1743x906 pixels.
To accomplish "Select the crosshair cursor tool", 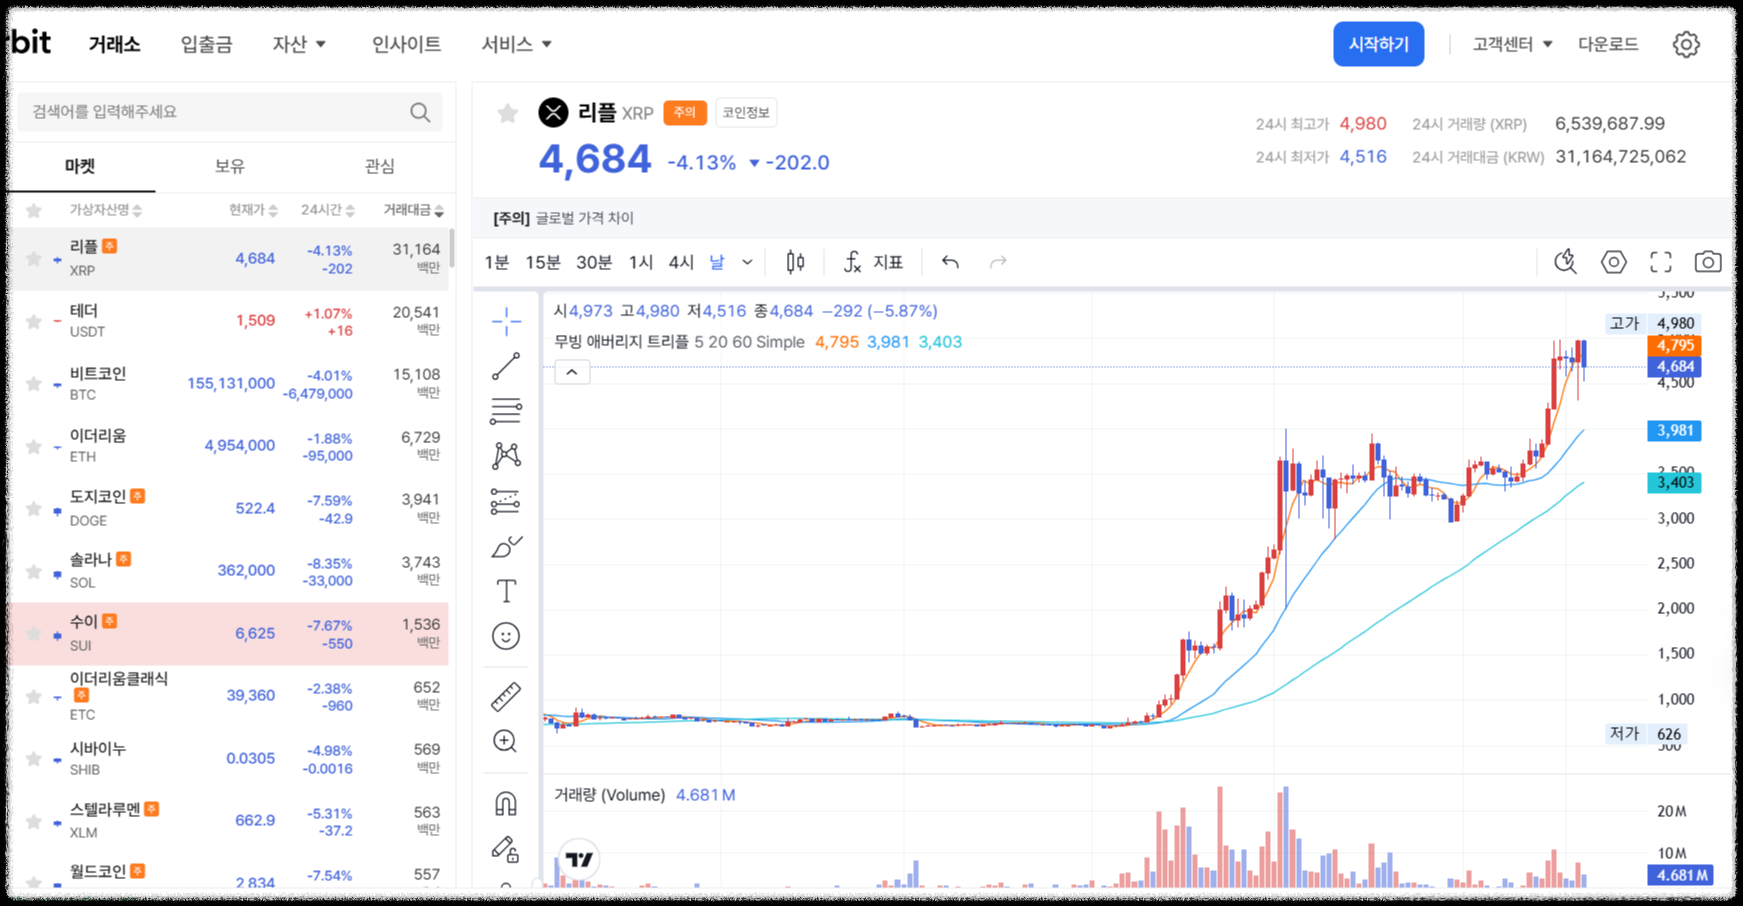I will click(506, 321).
